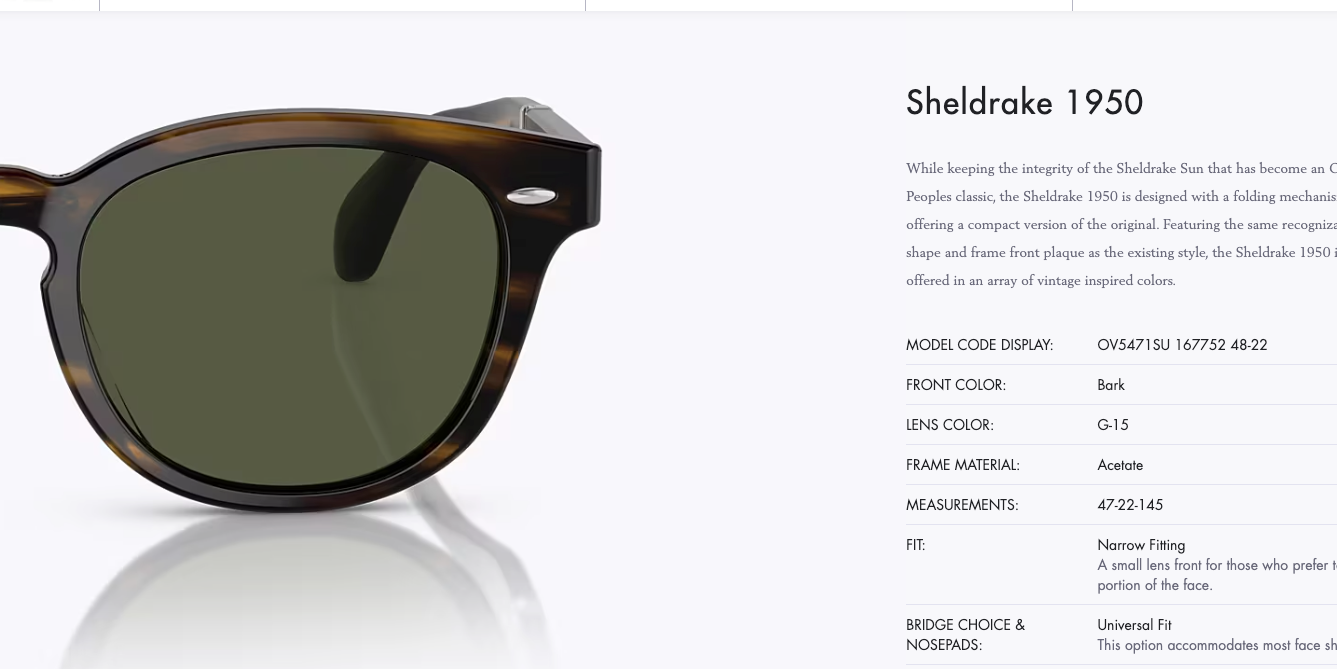Click the Universal Fit text
The image size is (1337, 669).
(x=1134, y=625)
